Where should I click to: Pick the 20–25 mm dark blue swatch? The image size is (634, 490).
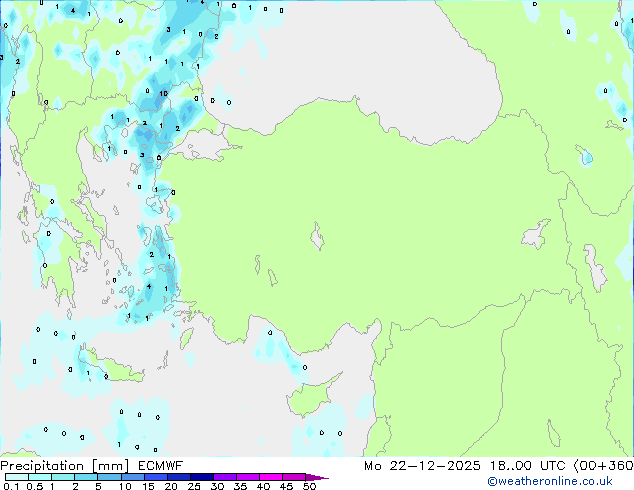click(x=178, y=477)
